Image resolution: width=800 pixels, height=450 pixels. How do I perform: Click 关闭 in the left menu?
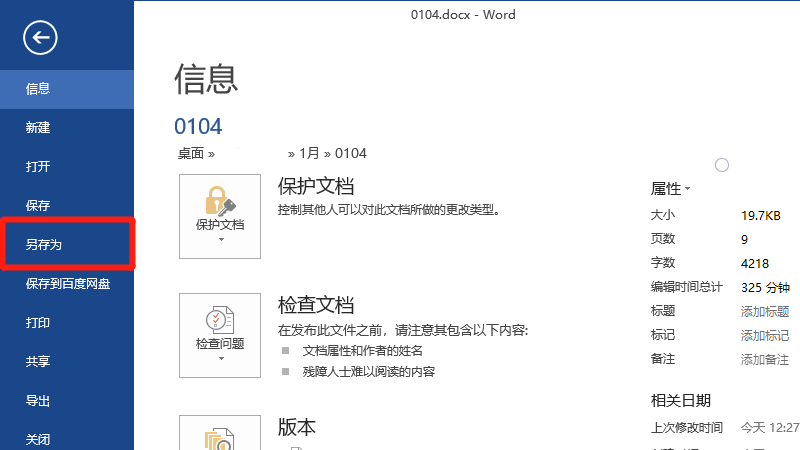point(38,439)
